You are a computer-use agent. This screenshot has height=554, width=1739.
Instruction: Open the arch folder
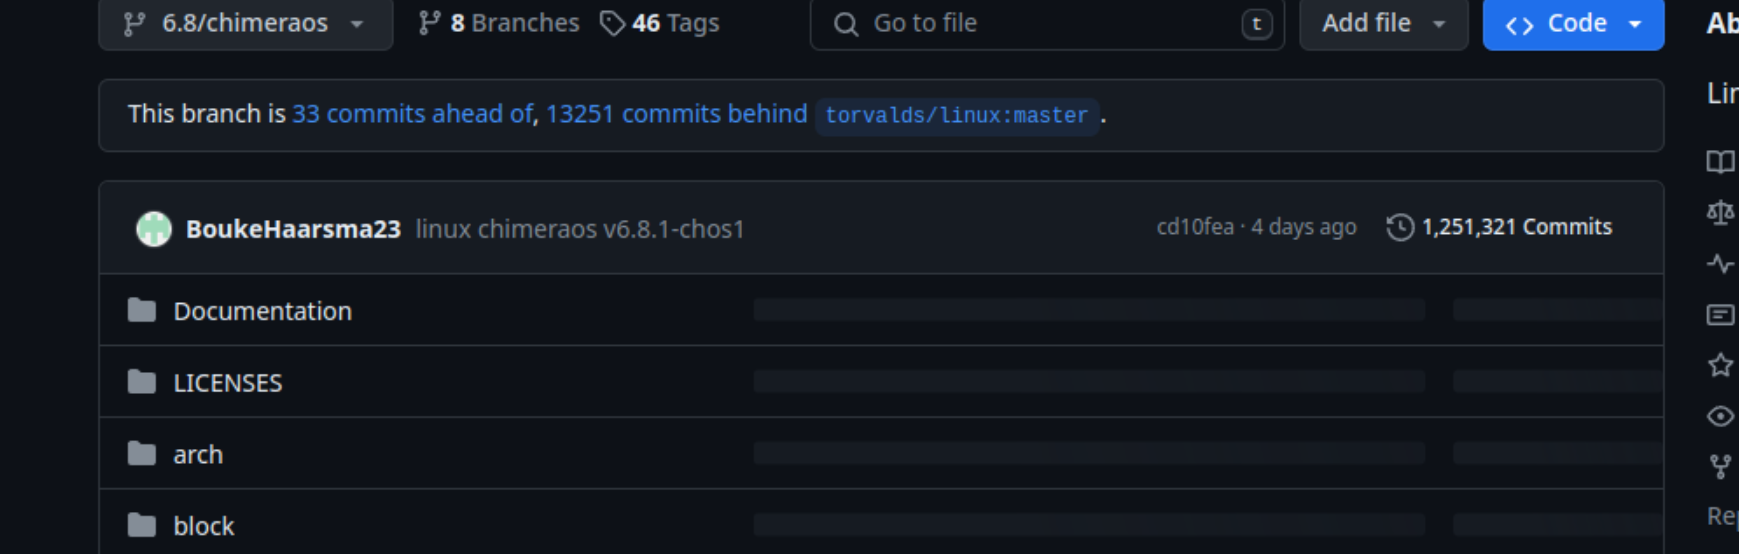[198, 454]
